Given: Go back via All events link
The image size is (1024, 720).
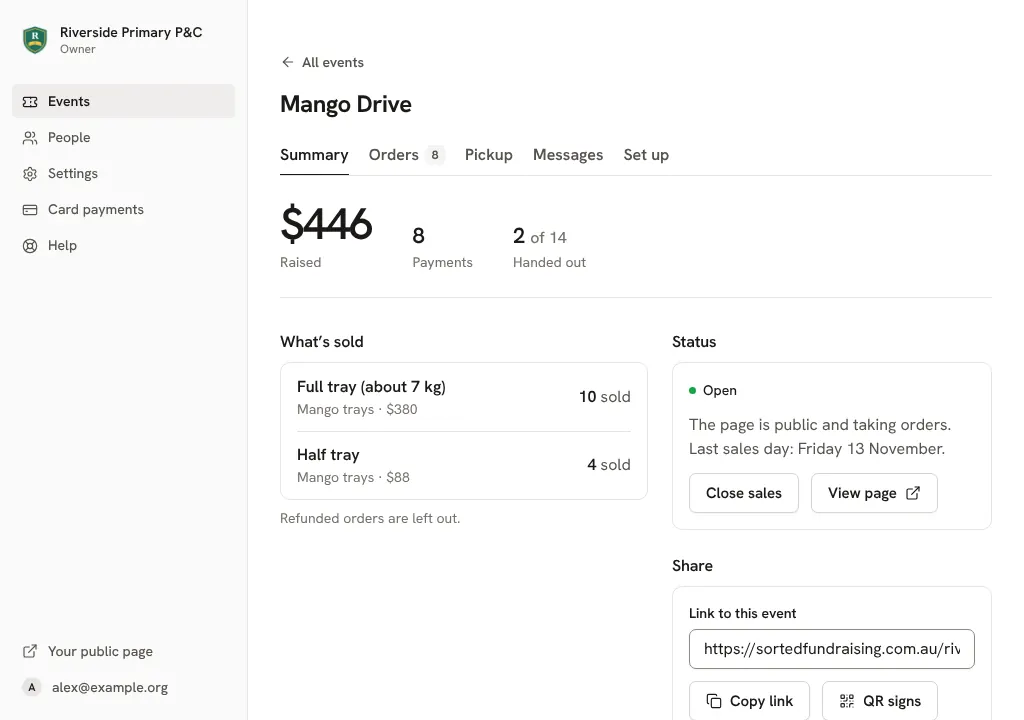Looking at the screenshot, I should click(x=323, y=62).
